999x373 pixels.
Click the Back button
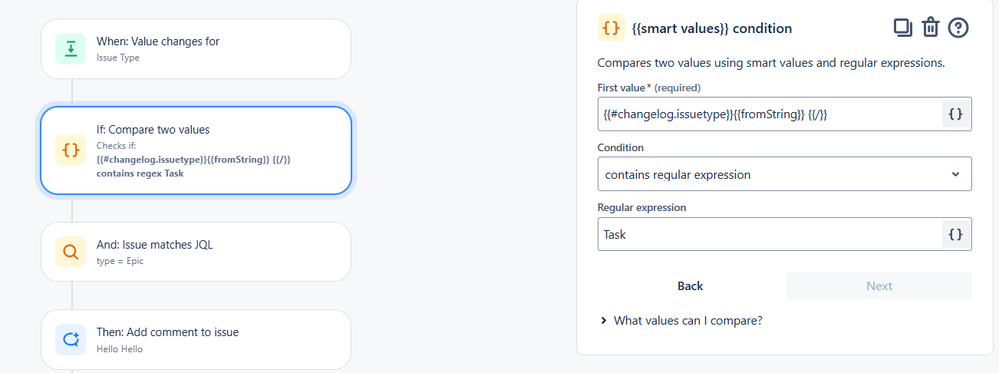pos(690,286)
